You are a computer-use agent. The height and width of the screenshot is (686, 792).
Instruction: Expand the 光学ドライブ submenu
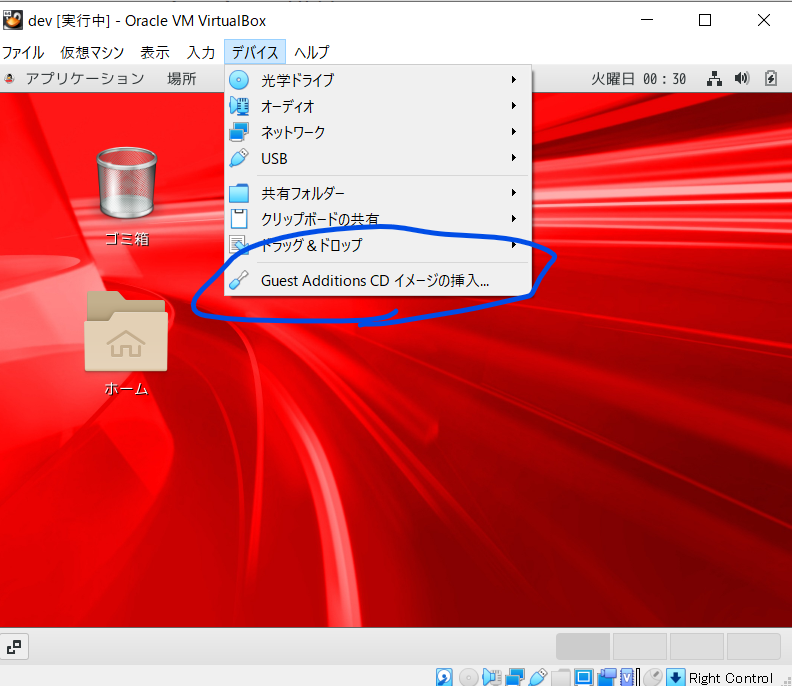378,80
